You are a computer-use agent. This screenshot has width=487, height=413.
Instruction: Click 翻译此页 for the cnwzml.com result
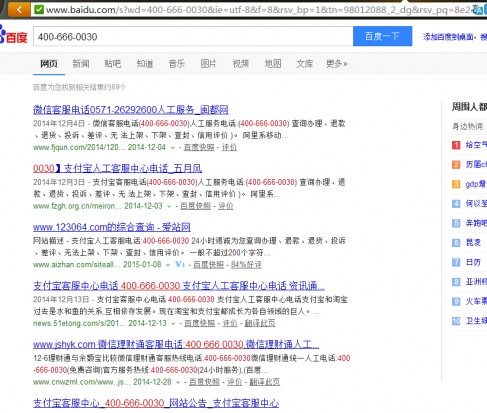click(x=265, y=382)
